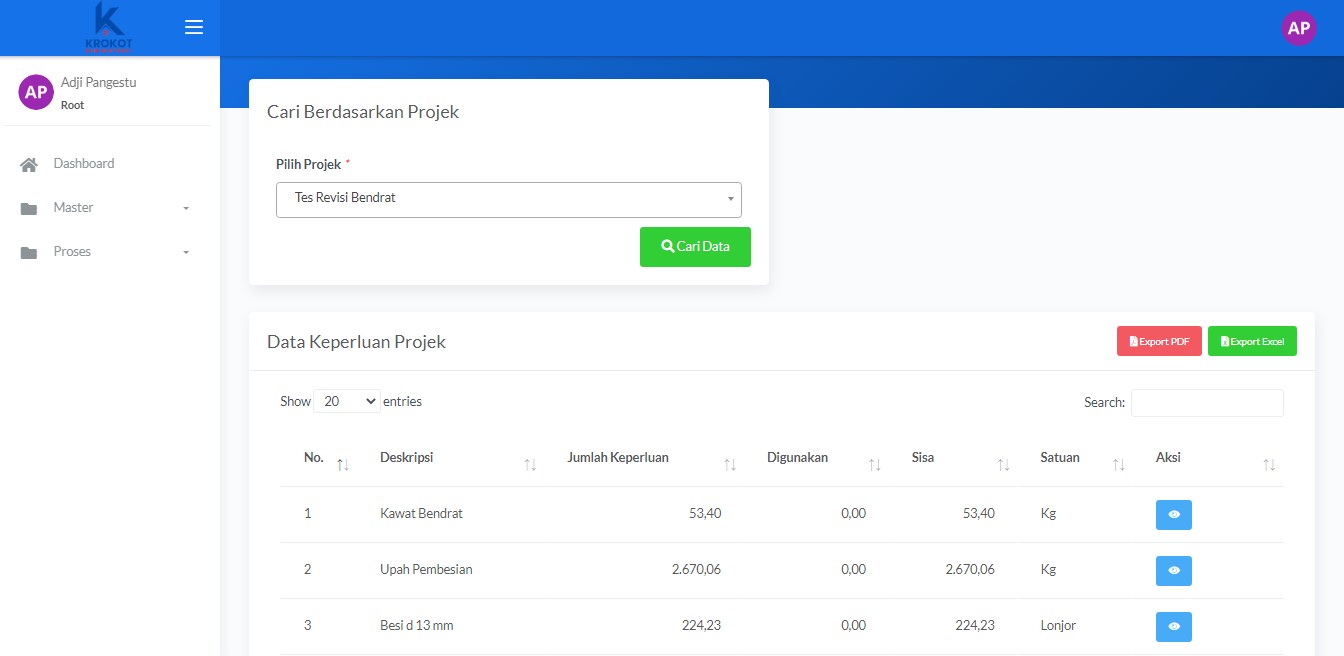
Task: Export table with Export PDF button
Action: (x=1159, y=341)
